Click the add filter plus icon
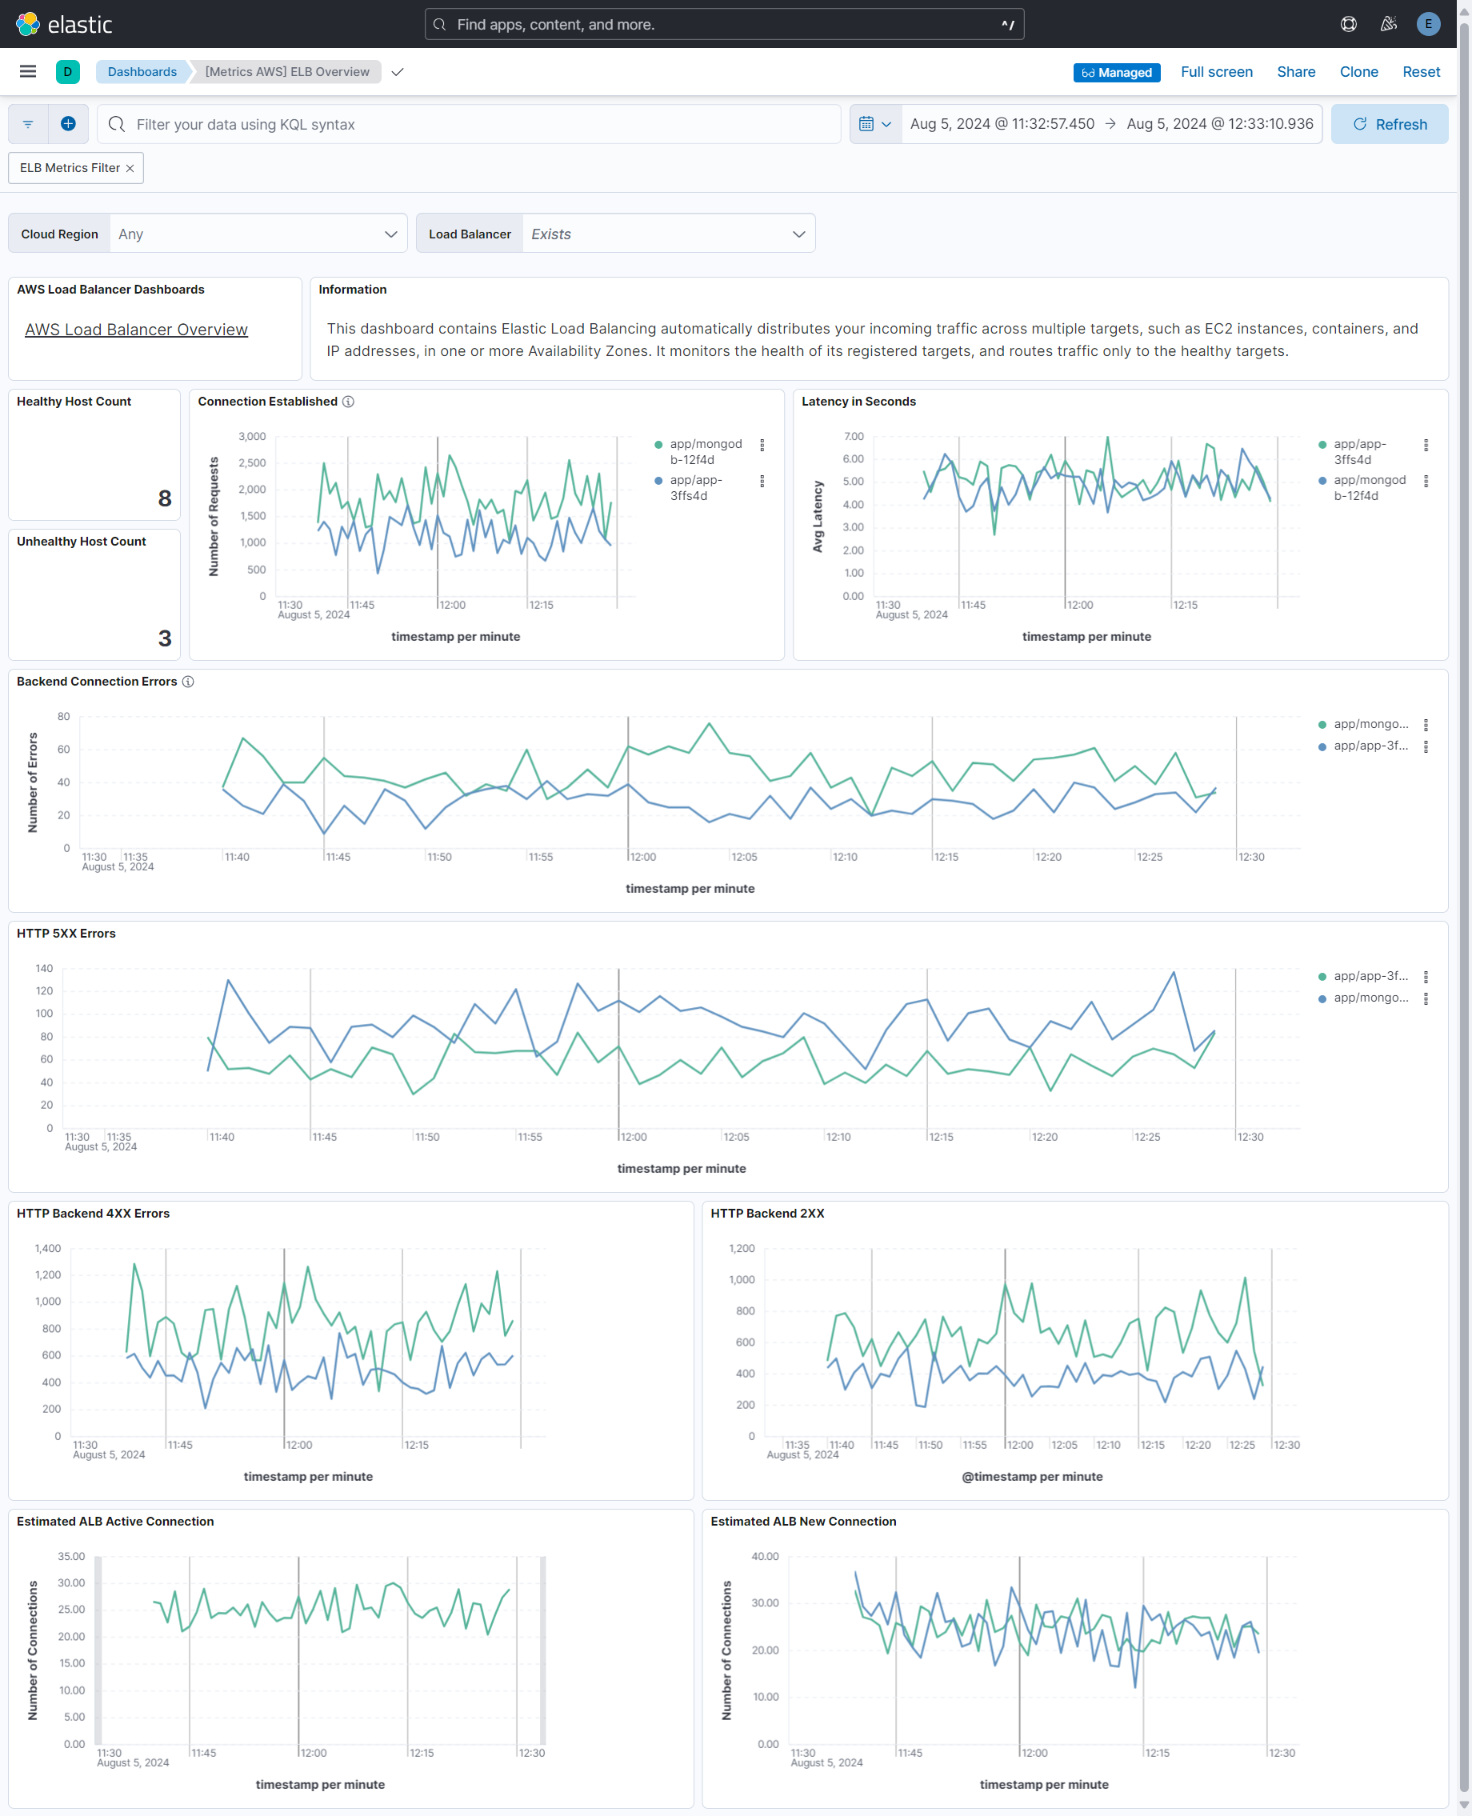The width and height of the screenshot is (1472, 1816). point(68,124)
